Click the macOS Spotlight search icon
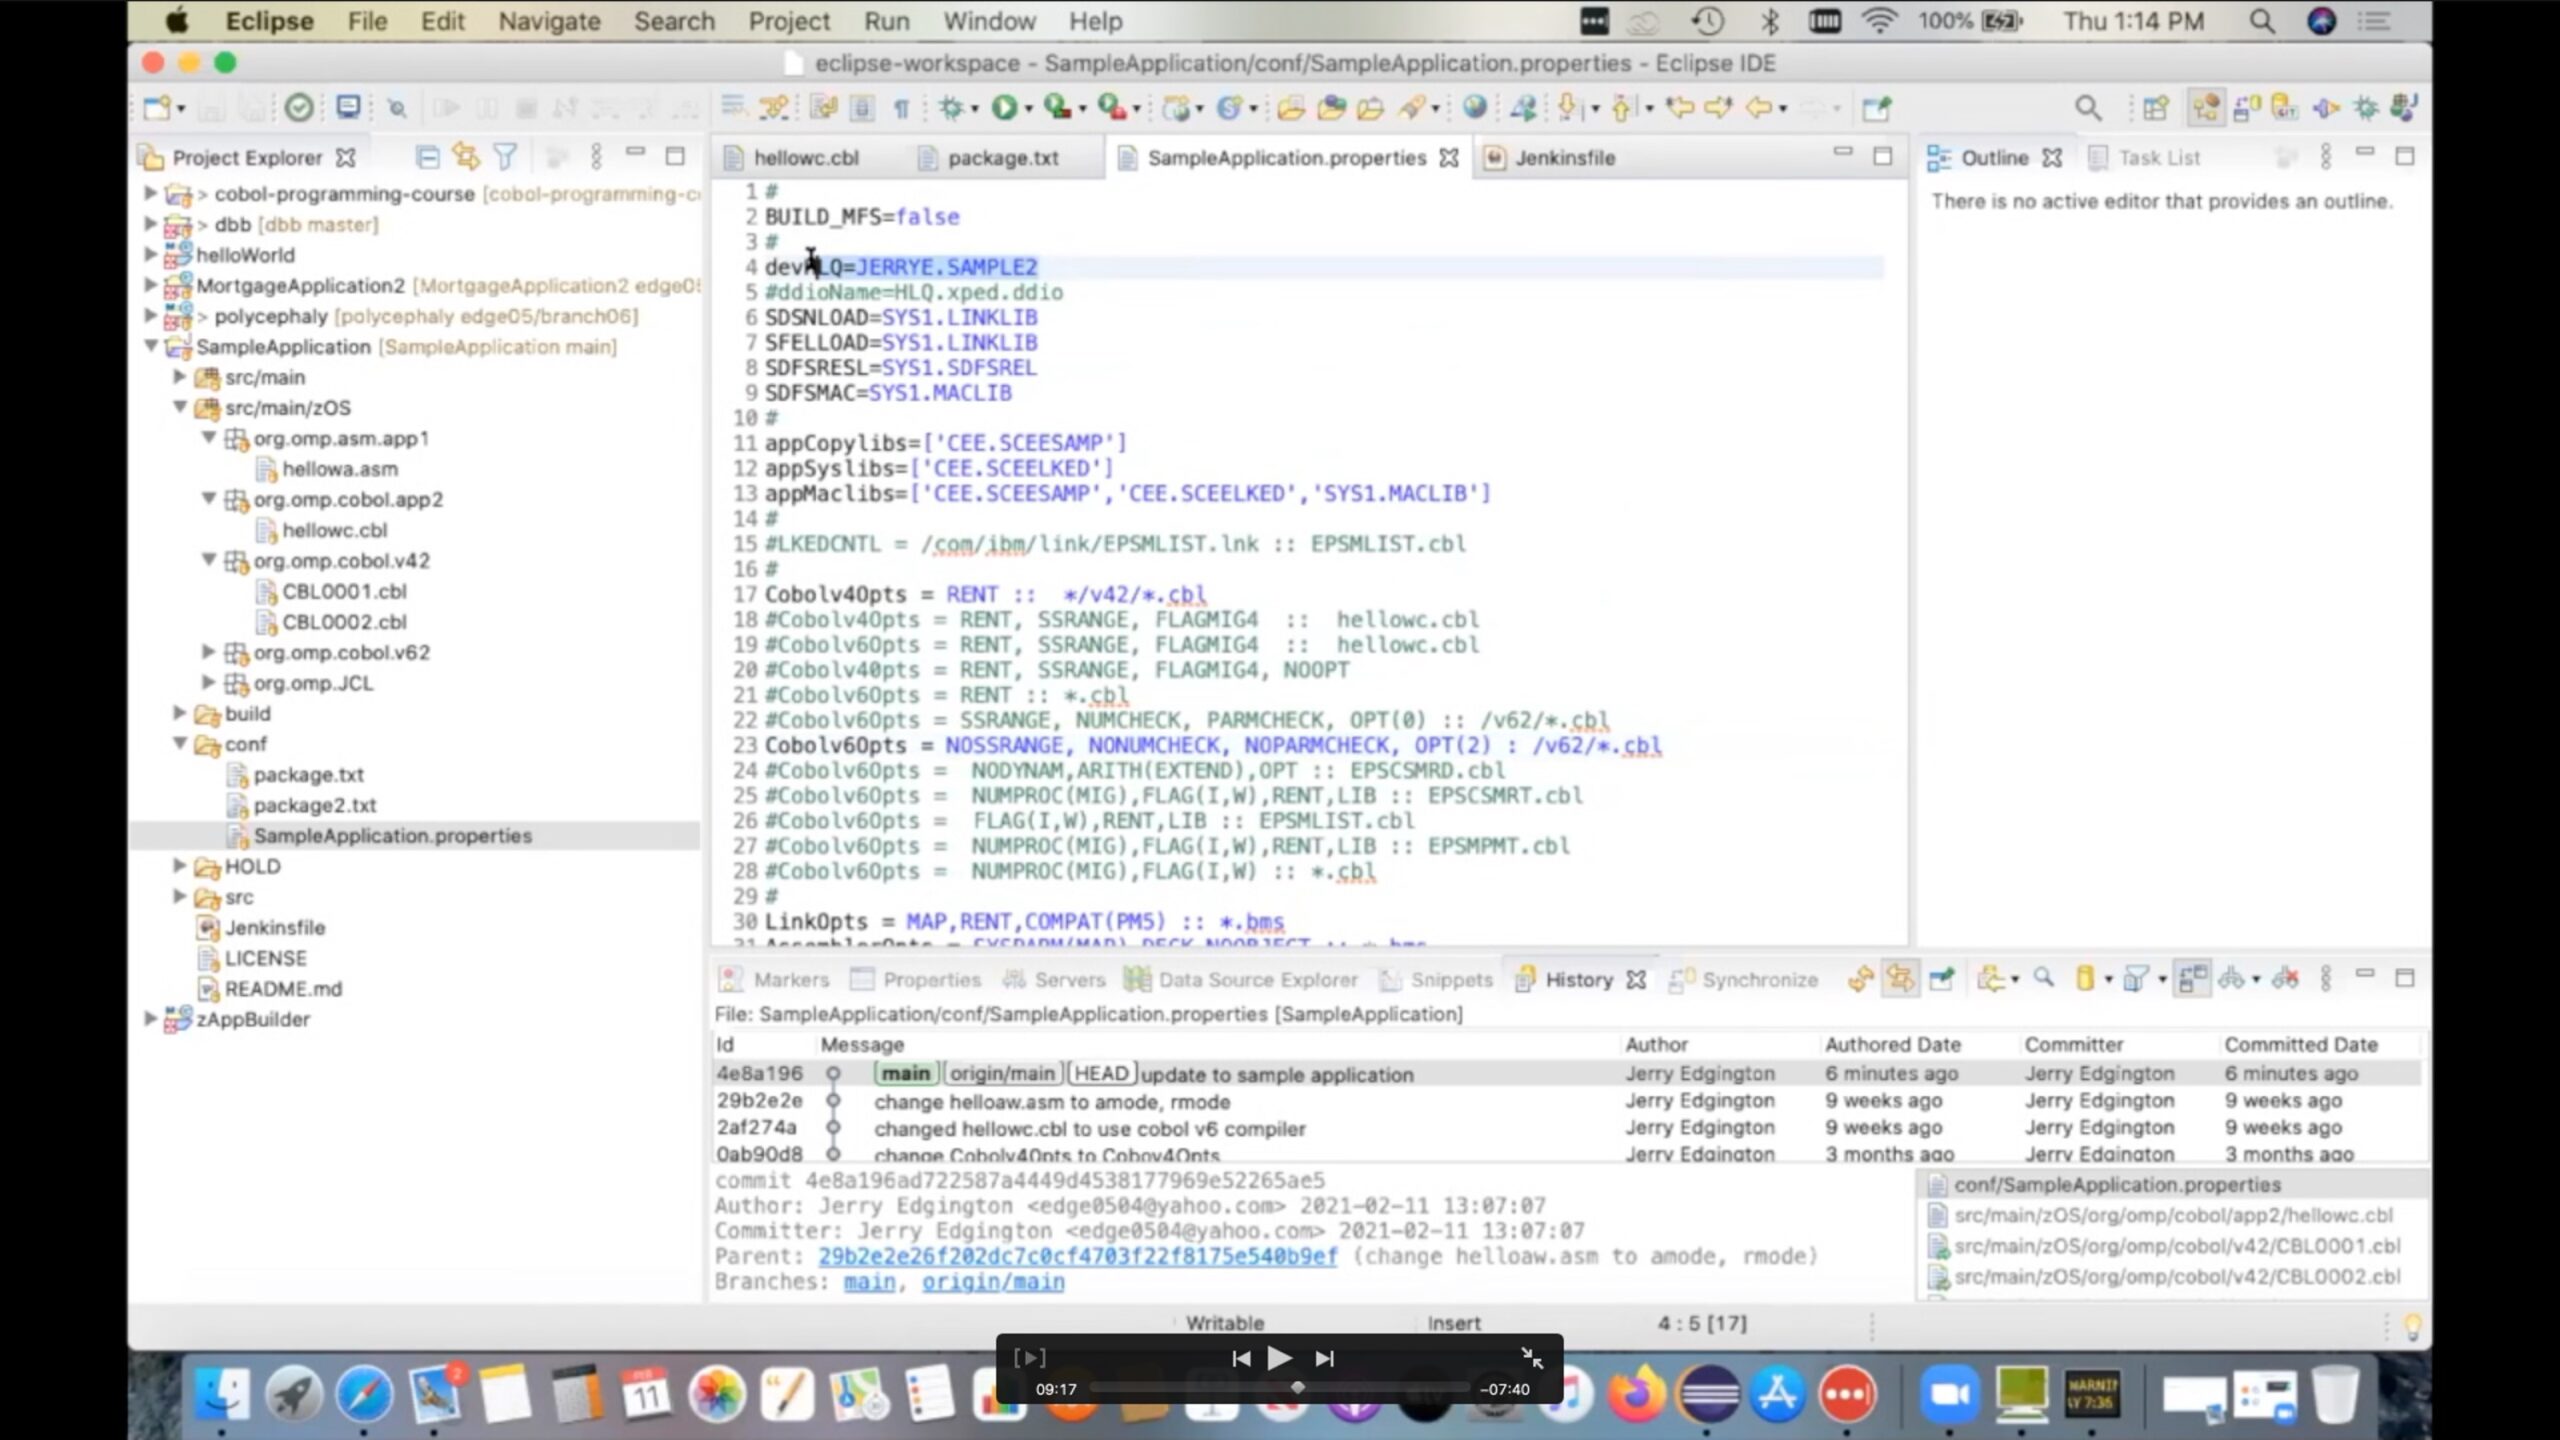The width and height of the screenshot is (2560, 1440). click(2262, 21)
